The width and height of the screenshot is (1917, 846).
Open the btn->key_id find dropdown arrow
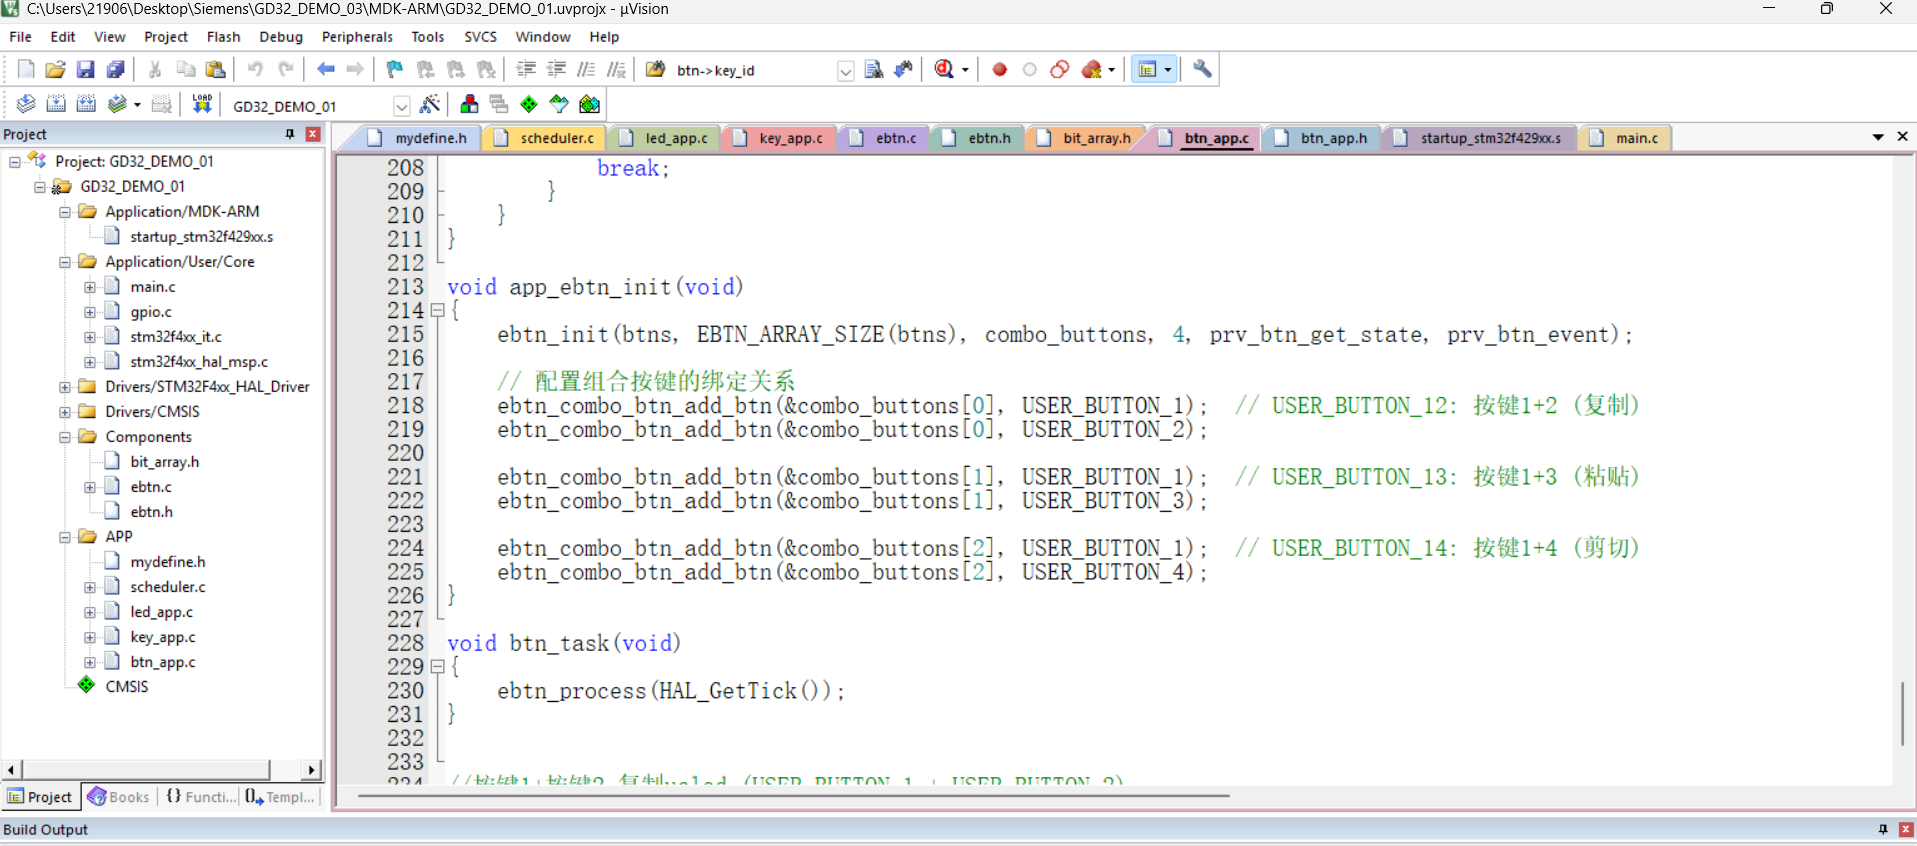(845, 70)
